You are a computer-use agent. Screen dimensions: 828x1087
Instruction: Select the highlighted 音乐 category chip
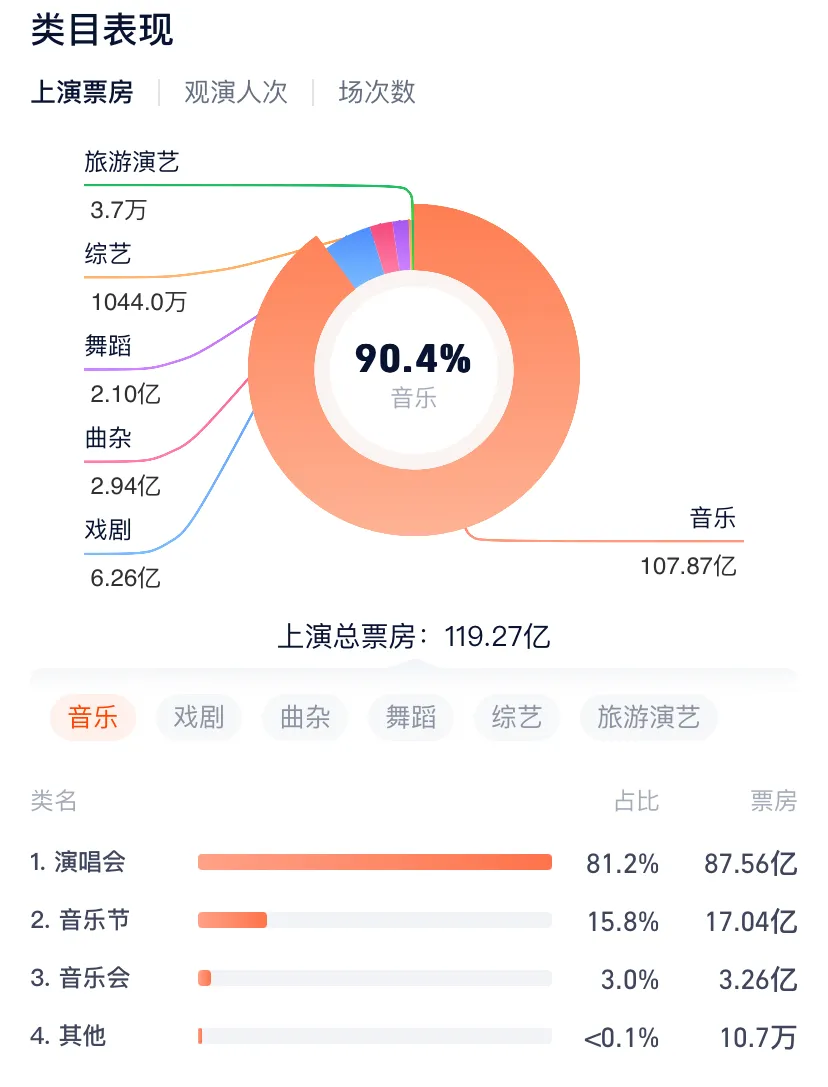[x=93, y=717]
